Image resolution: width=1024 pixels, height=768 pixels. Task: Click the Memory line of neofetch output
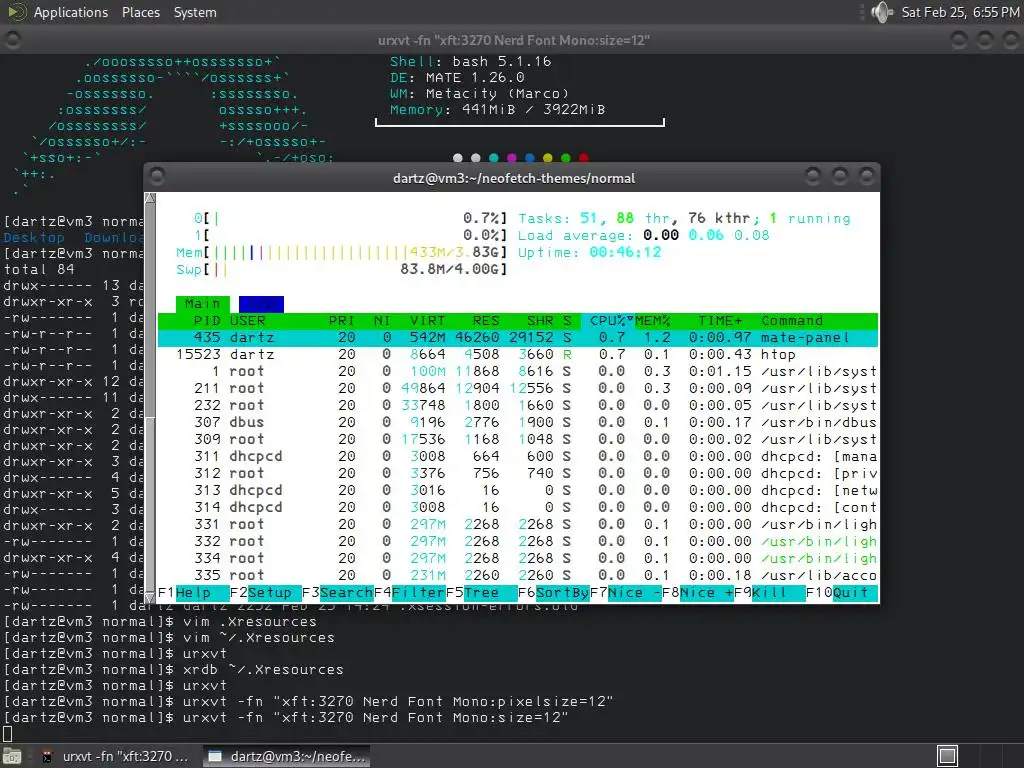pyautogui.click(x=498, y=110)
